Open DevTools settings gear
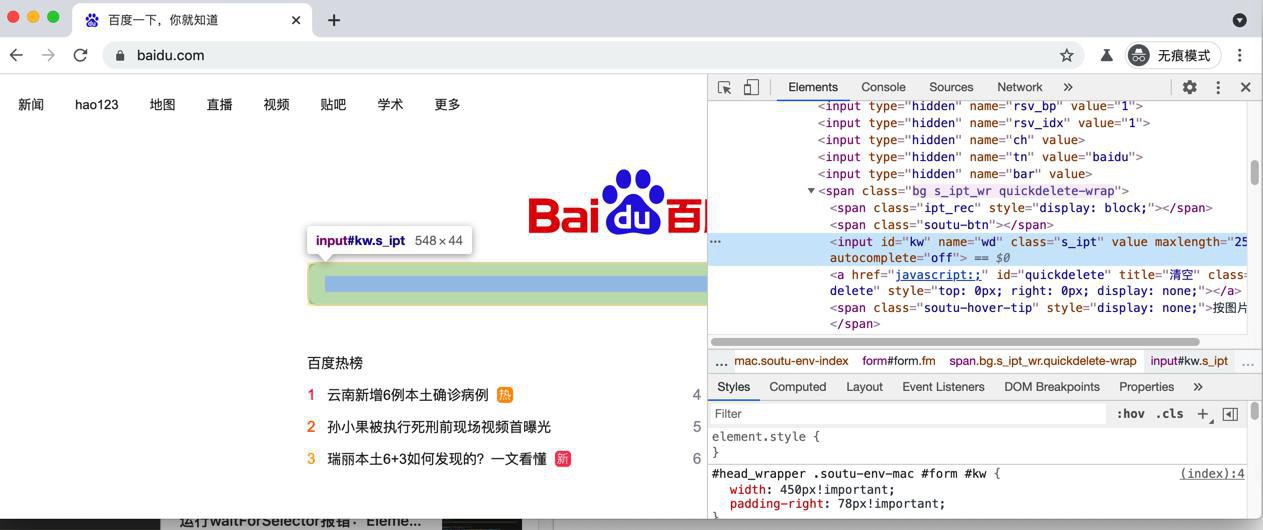Viewport: 1263px width, 530px height. pyautogui.click(x=1189, y=87)
